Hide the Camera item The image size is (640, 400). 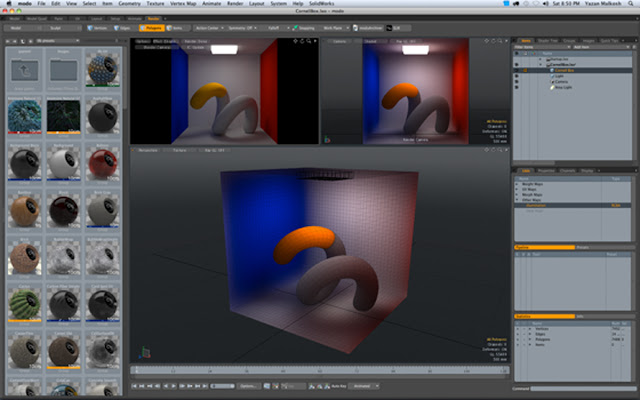click(517, 82)
